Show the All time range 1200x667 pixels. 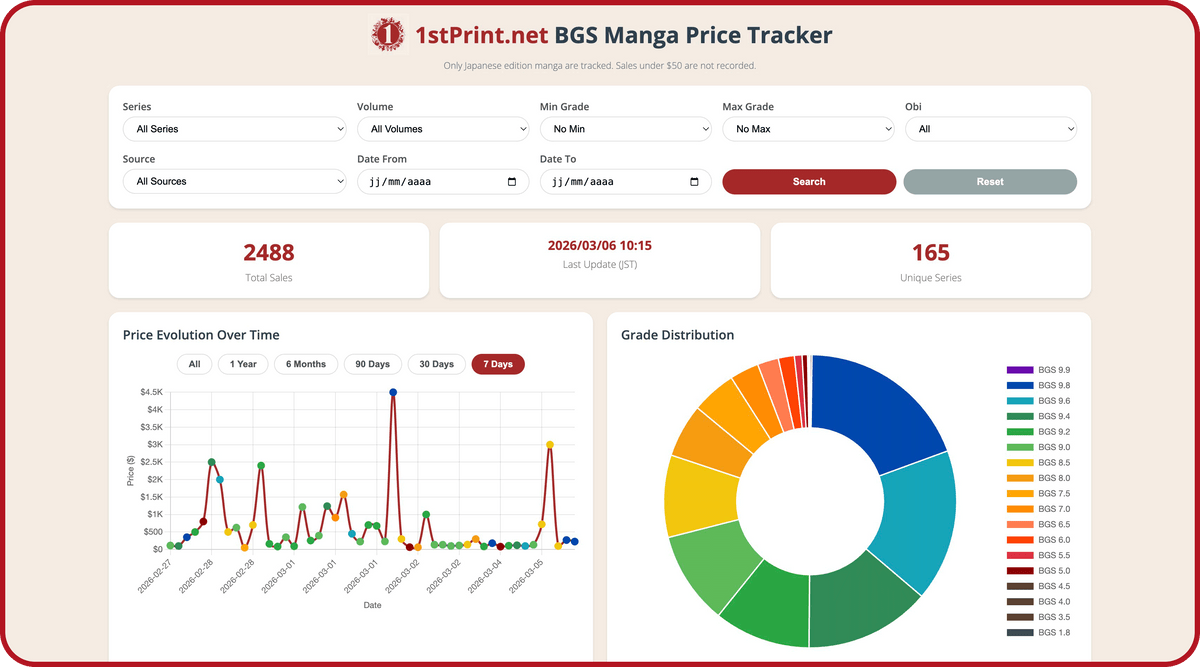click(x=194, y=364)
